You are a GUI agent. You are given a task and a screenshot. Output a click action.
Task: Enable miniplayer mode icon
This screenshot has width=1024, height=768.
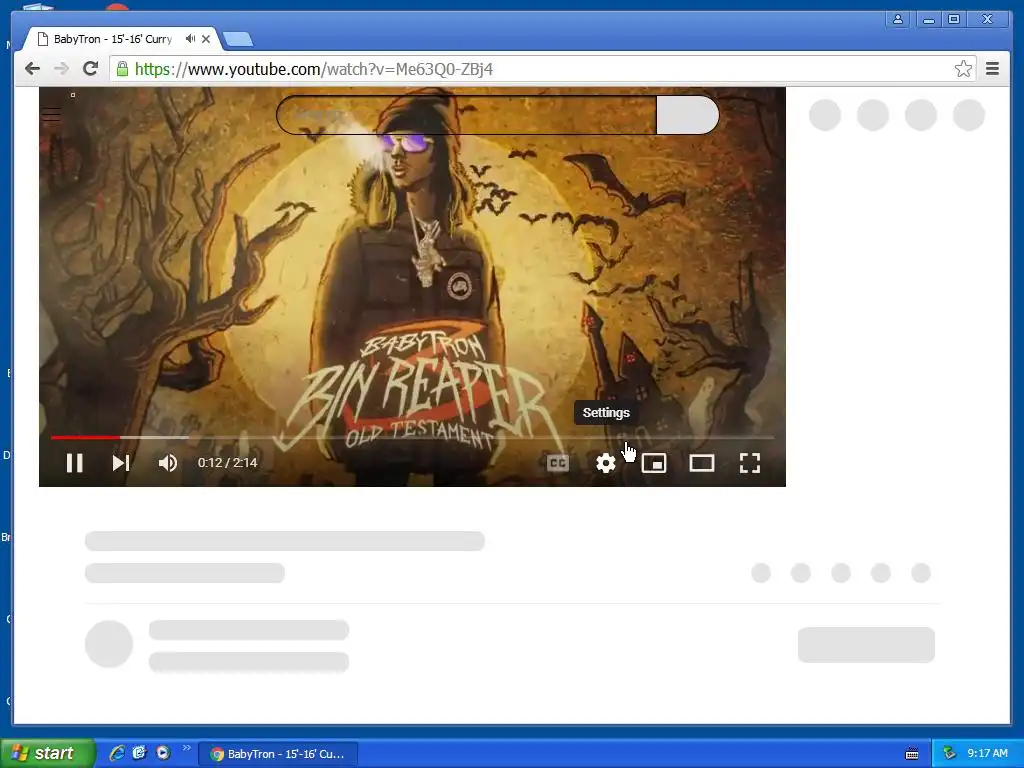point(654,463)
